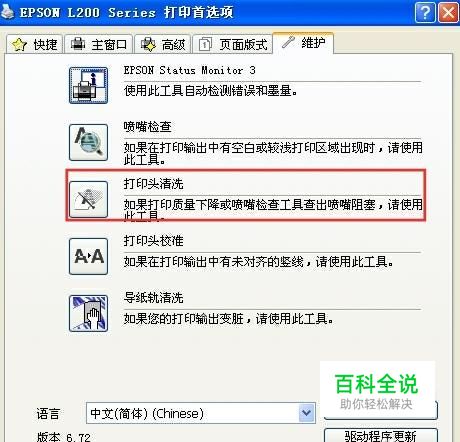Click the help question mark button
The width and height of the screenshot is (460, 442).
425,13
